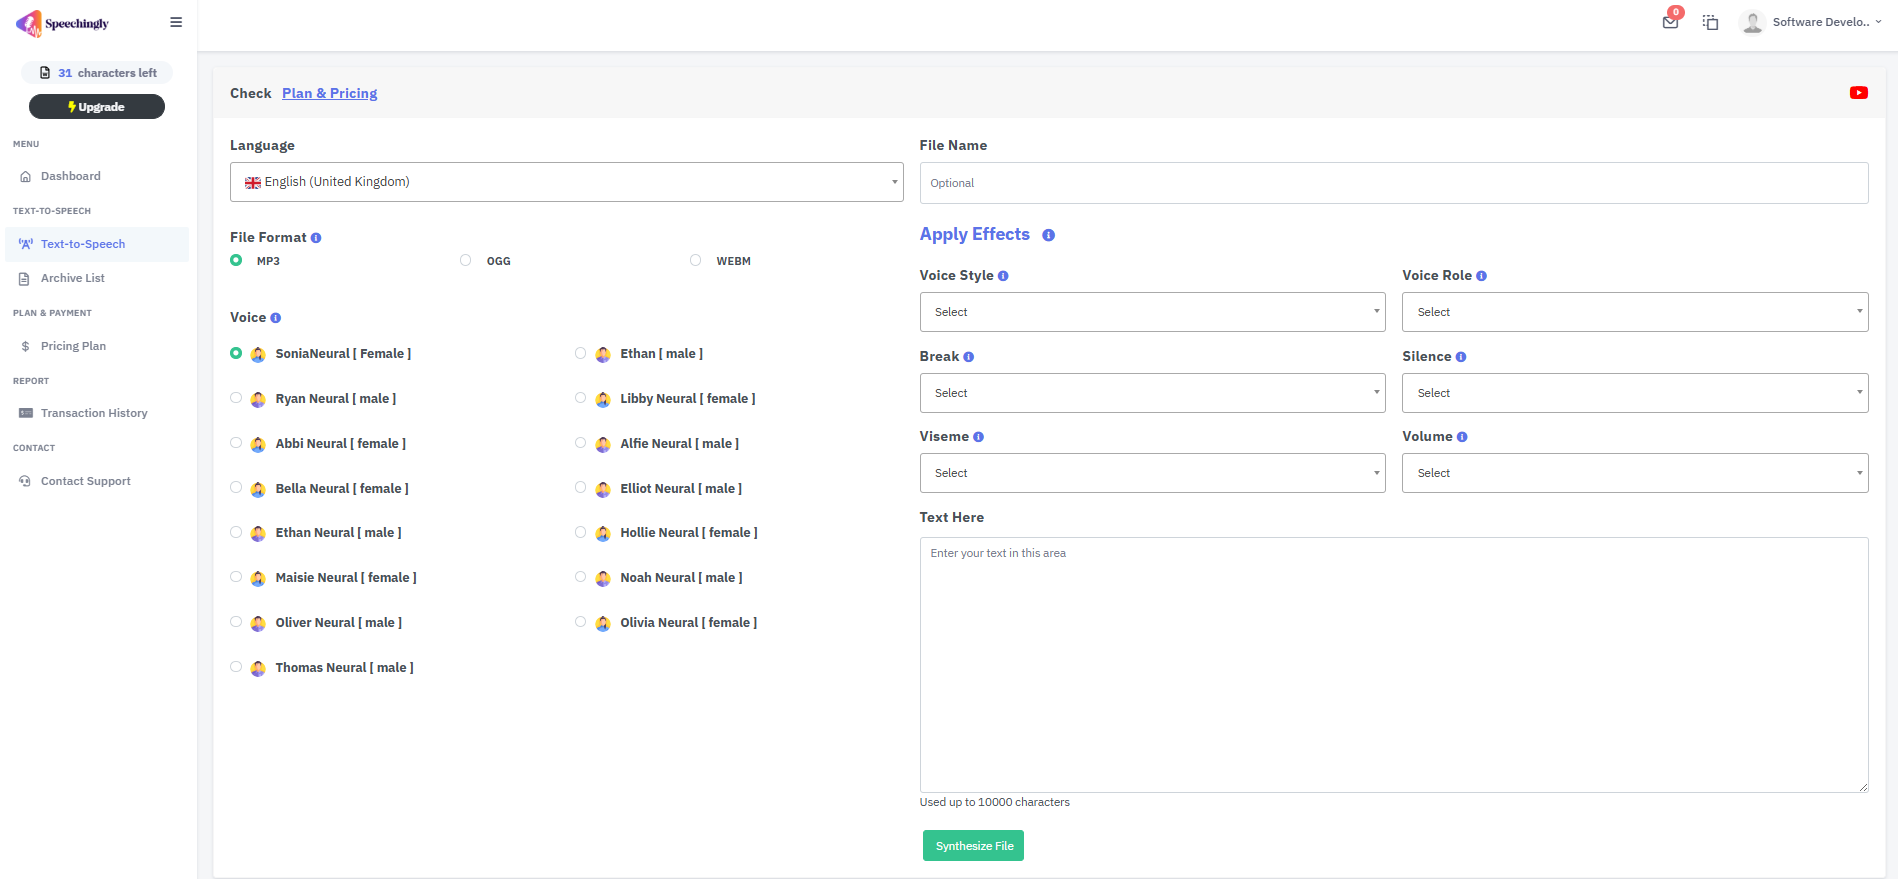Click the Transaction History card icon
Screen dimensions: 1898x879
coord(25,413)
